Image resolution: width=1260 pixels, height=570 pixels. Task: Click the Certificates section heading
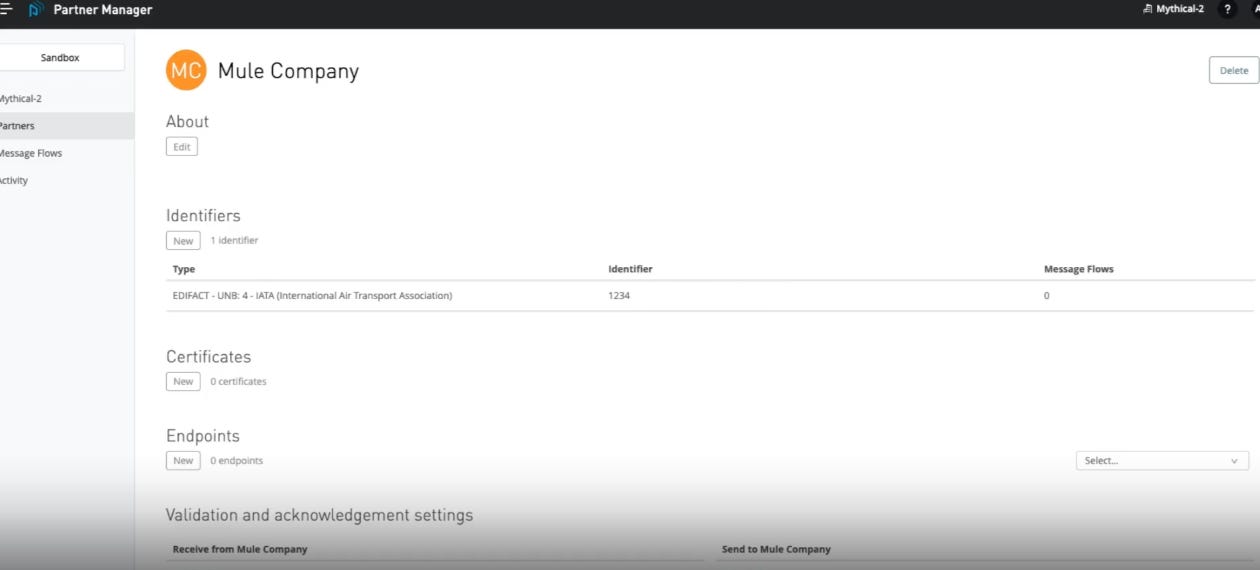(208, 356)
